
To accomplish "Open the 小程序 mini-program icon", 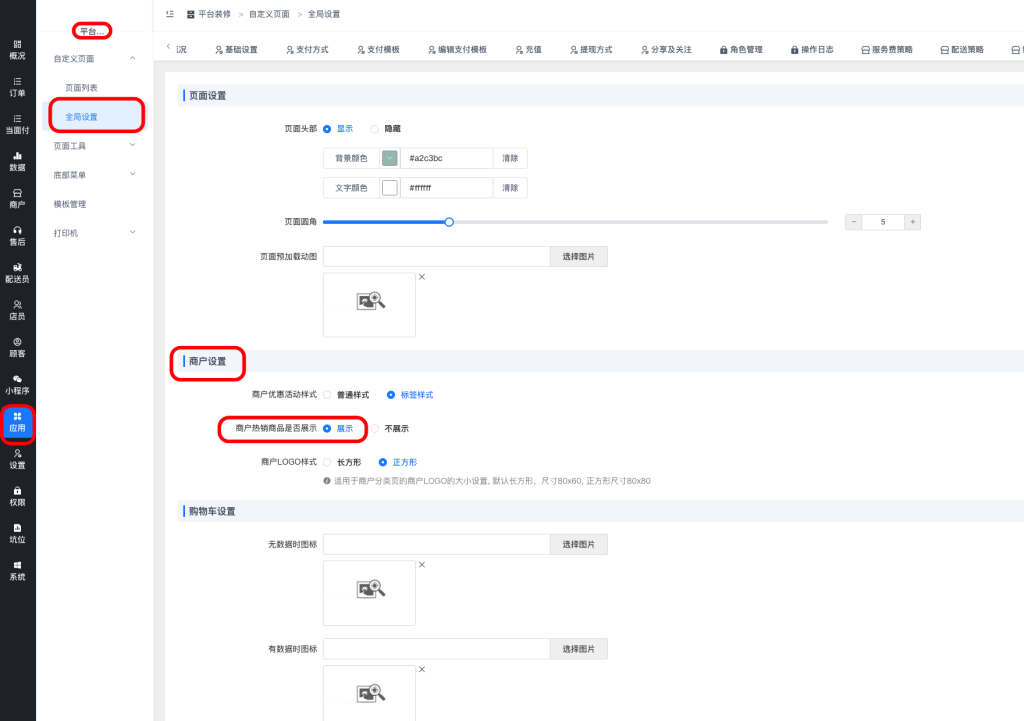I will (17, 384).
